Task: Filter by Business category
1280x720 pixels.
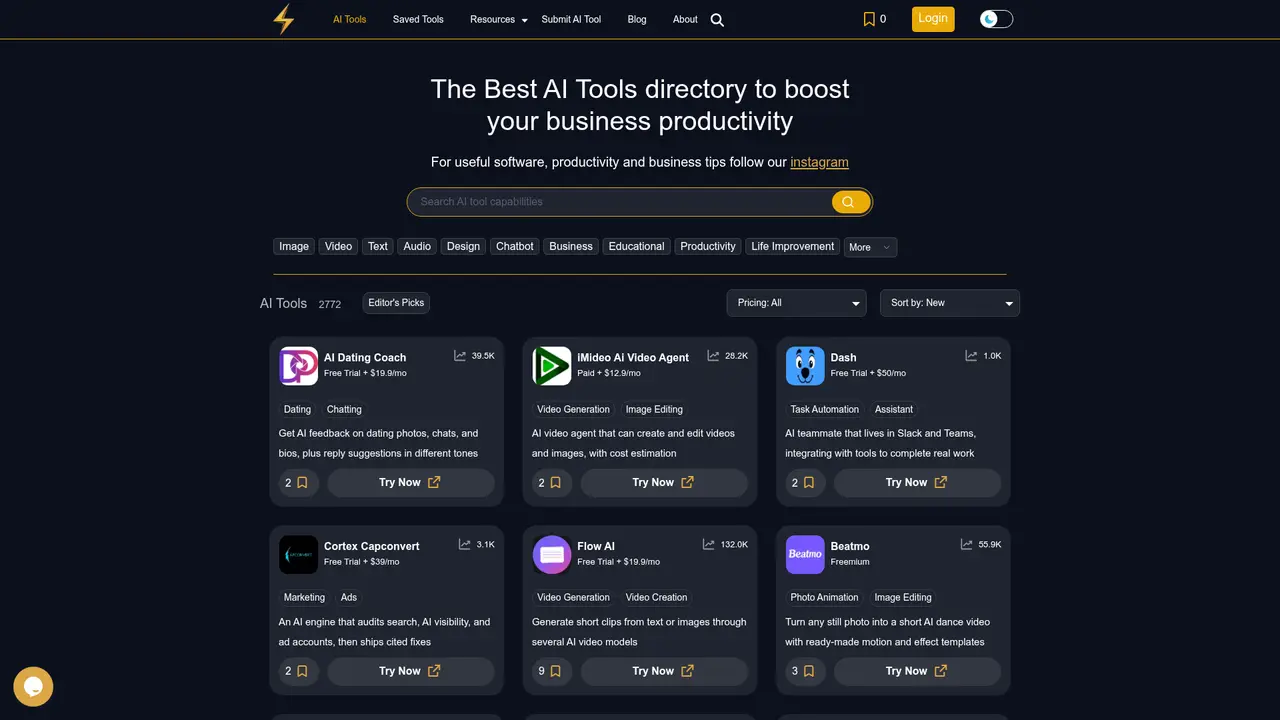Action: 571,246
